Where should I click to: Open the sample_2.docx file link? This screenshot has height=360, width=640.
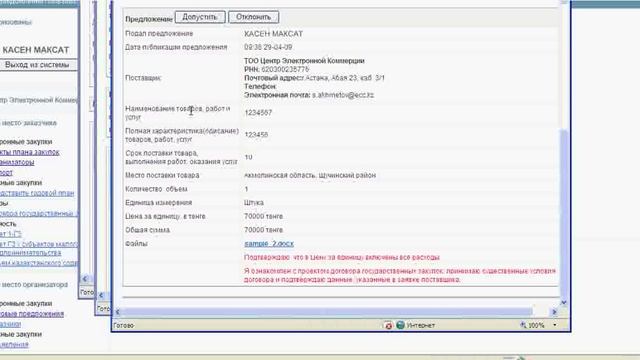pyautogui.click(x=269, y=244)
